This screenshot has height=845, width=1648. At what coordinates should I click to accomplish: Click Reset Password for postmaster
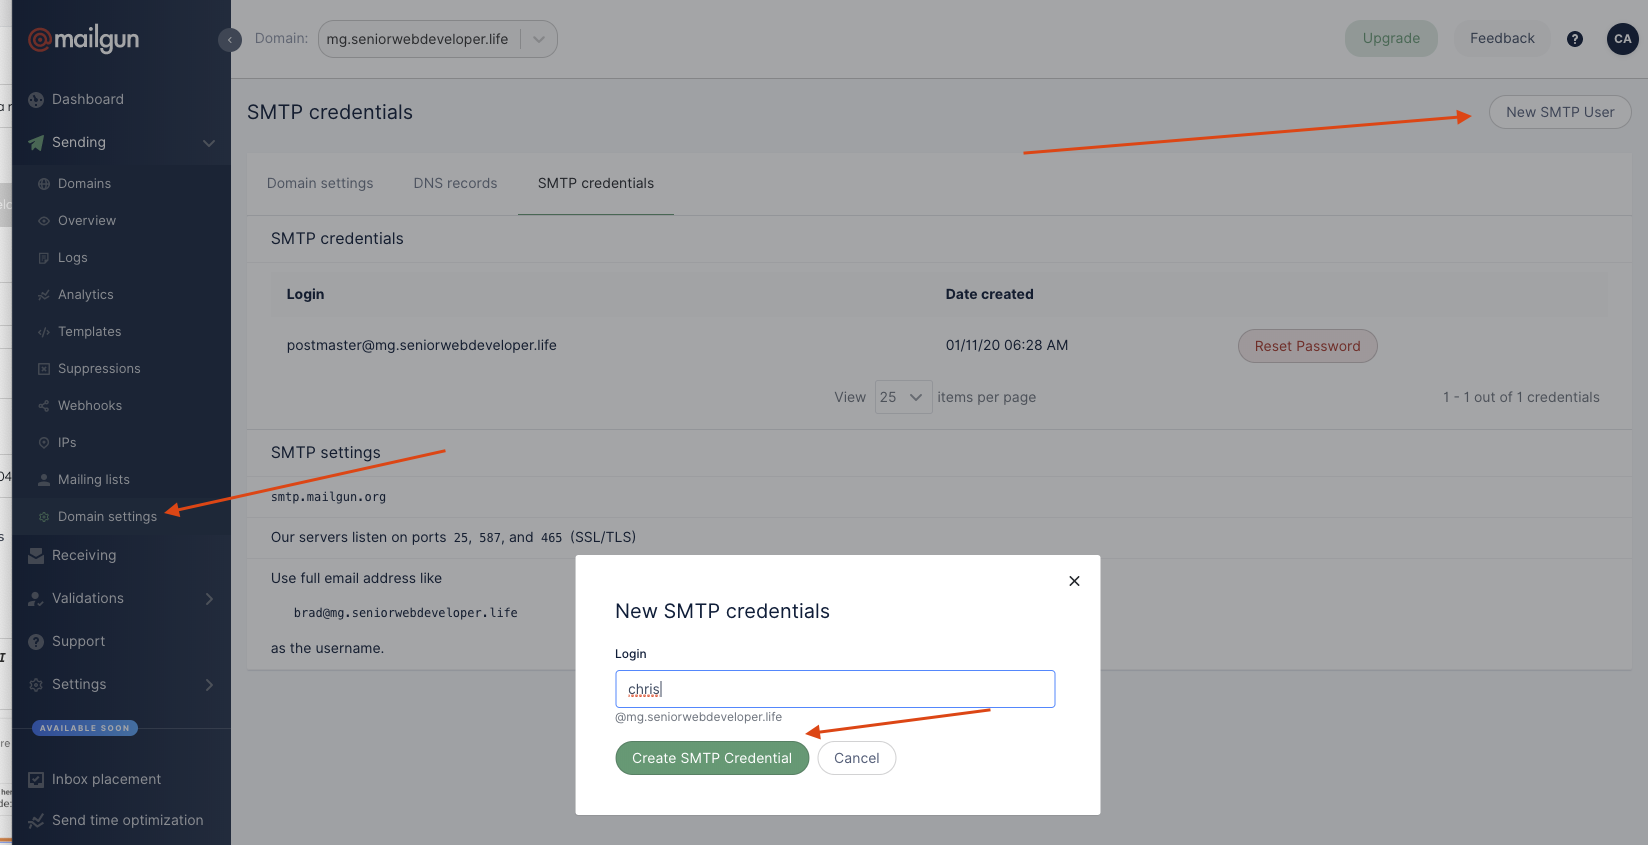[x=1308, y=346]
